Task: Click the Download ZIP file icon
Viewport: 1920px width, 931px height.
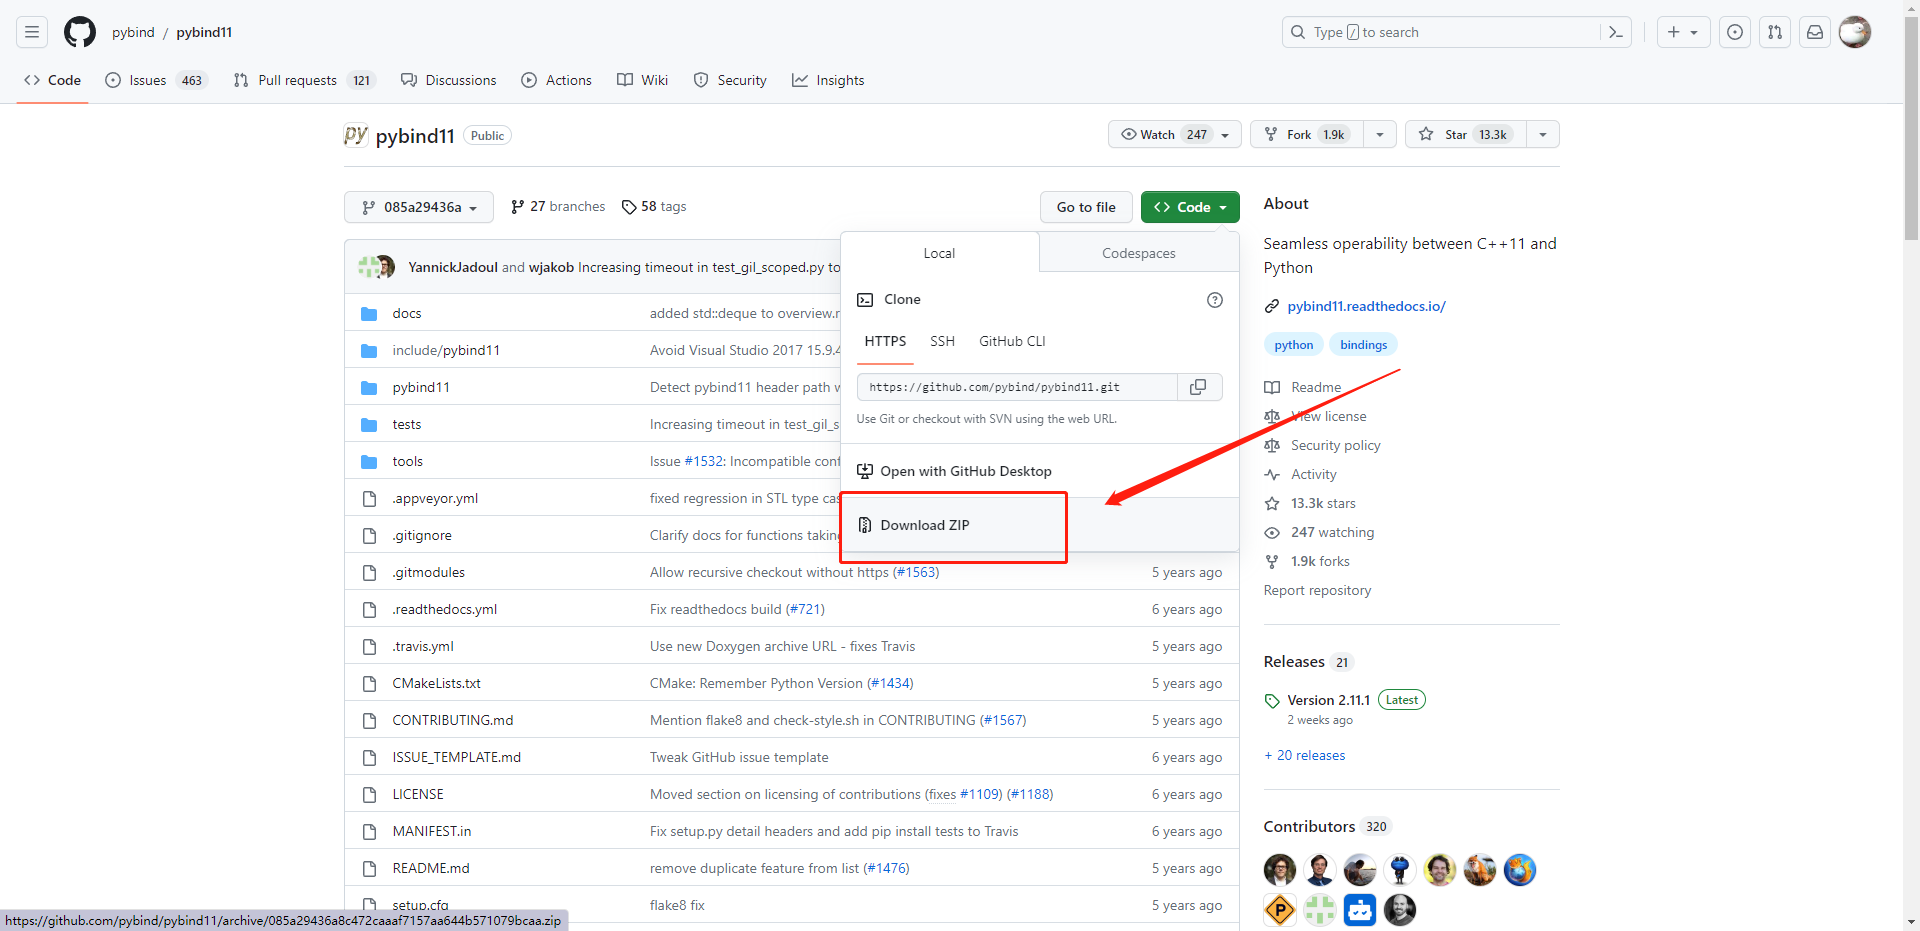Action: (x=865, y=525)
